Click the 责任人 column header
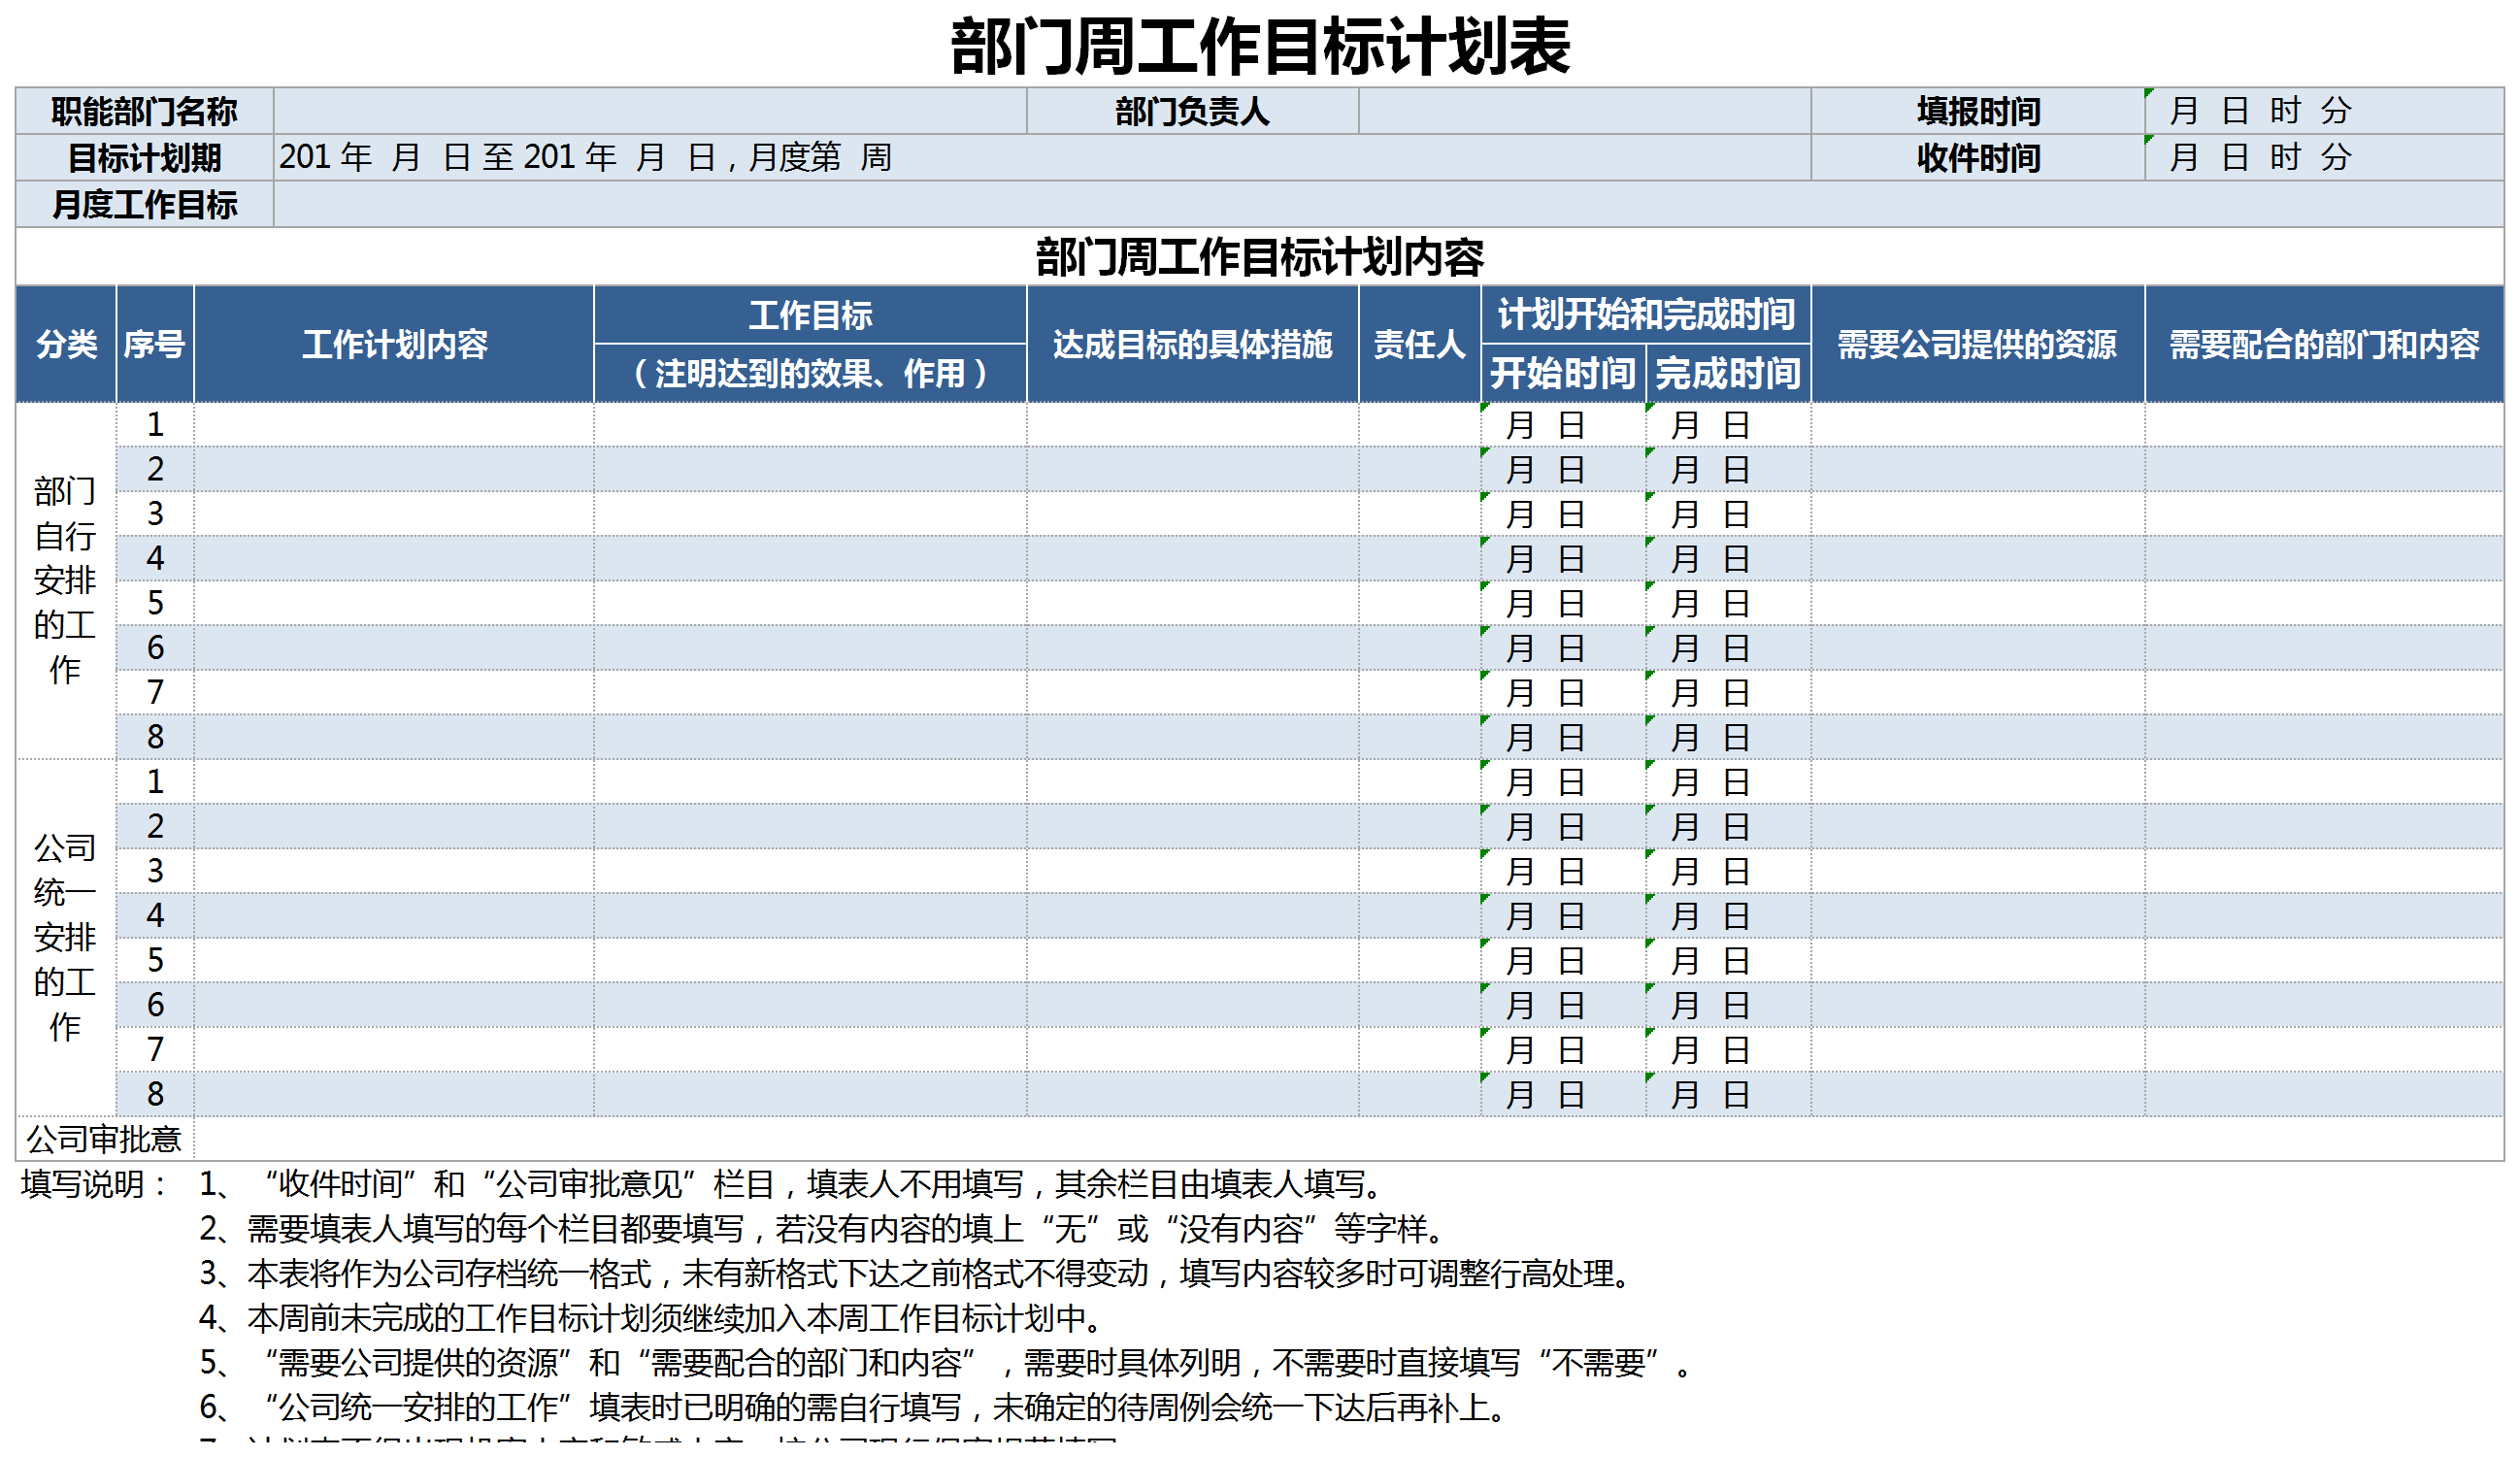 pos(1419,346)
